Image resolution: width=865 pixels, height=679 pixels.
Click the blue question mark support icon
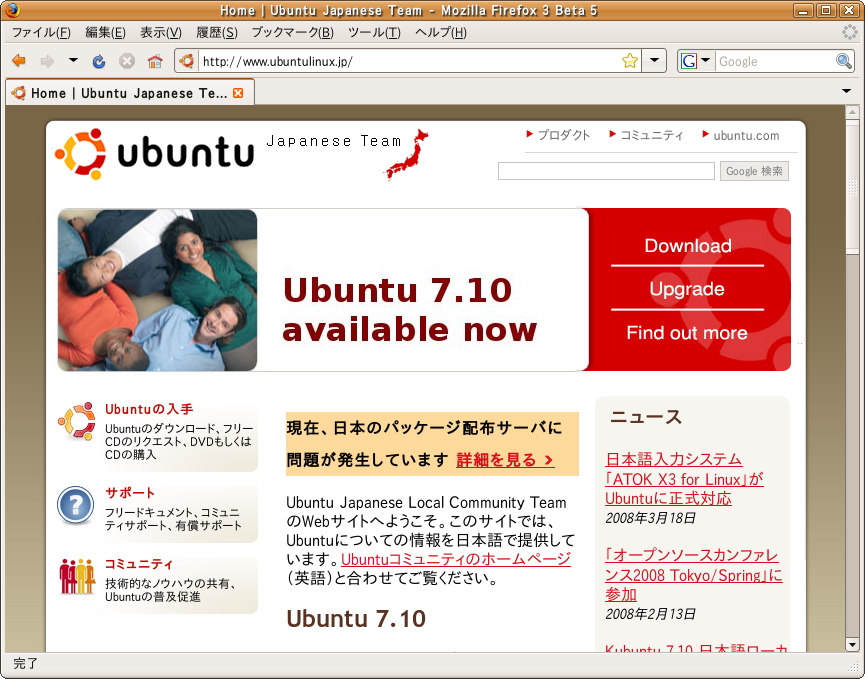coord(76,505)
